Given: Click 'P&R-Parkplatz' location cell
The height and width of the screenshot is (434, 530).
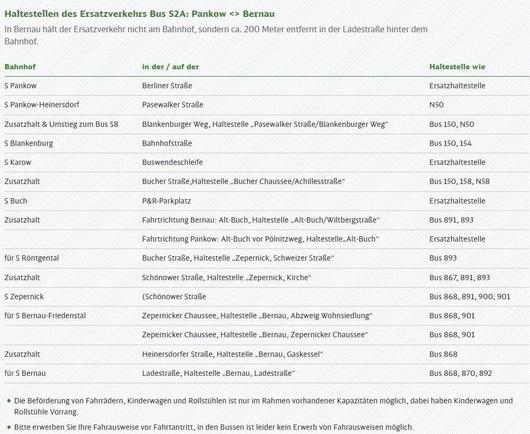Looking at the screenshot, I should (x=166, y=201).
